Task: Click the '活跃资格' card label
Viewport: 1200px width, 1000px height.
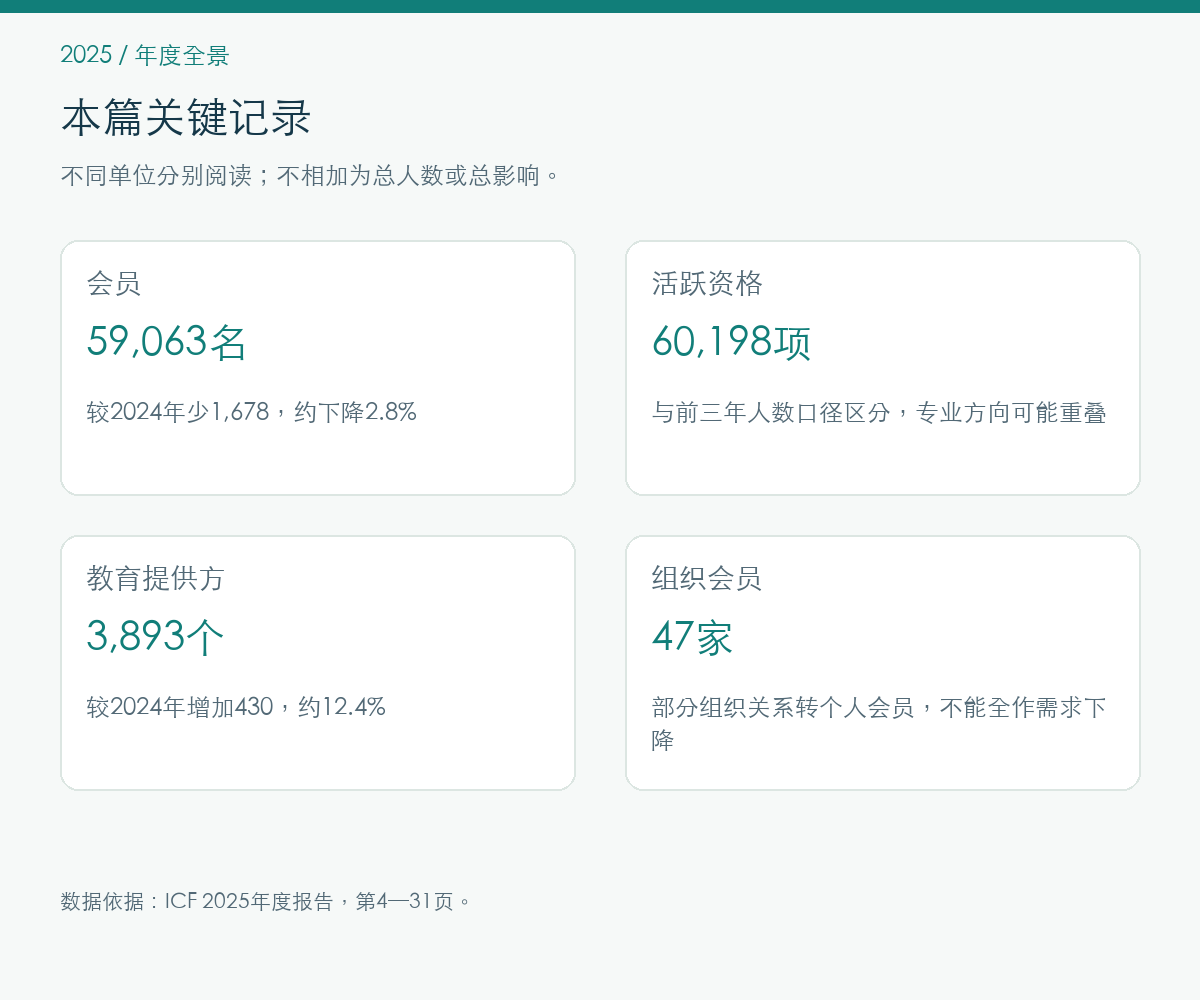Action: point(707,283)
